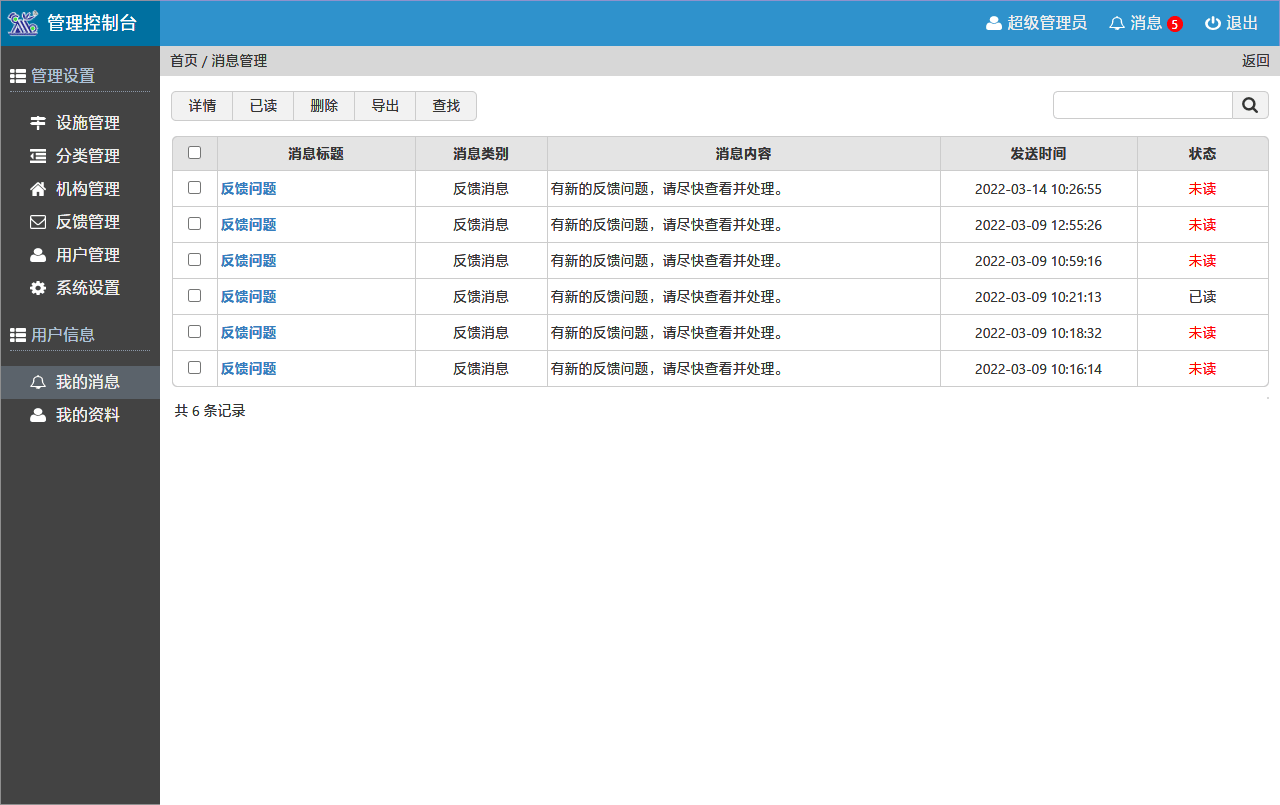Focus the search text input field
Viewport: 1280px width, 805px height.
pyautogui.click(x=1142, y=105)
